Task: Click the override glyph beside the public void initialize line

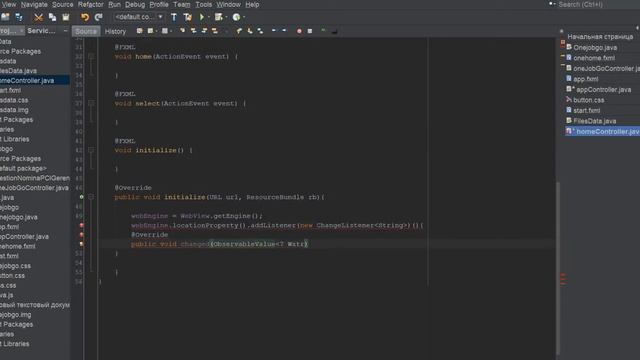Action: (x=82, y=197)
